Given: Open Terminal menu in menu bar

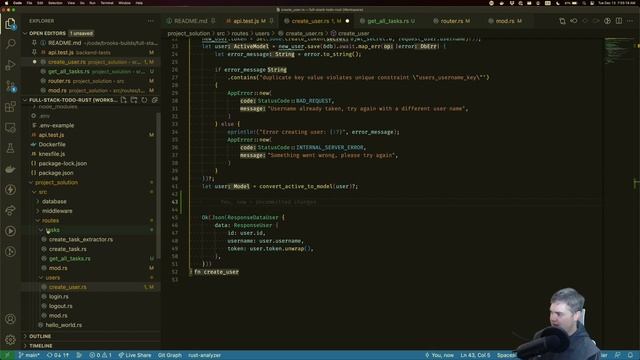Looking at the screenshot, I should coord(107,3).
